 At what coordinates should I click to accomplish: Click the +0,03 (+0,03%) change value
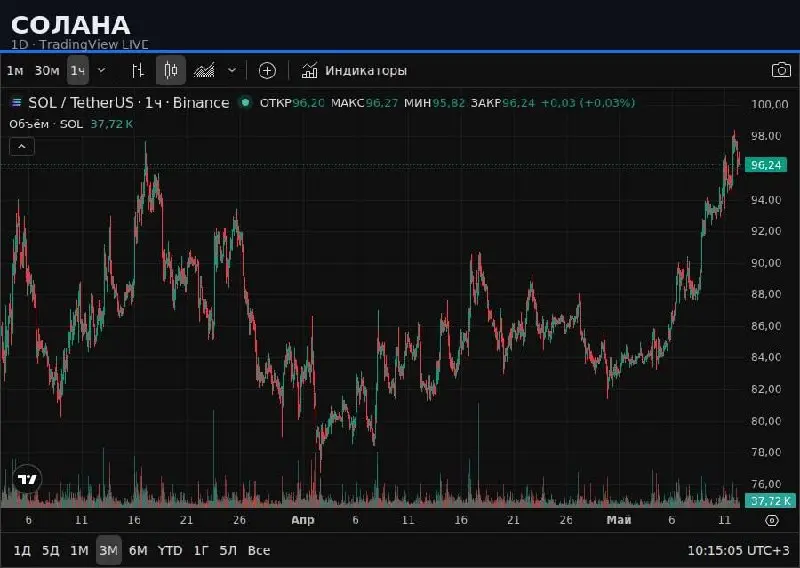(588, 103)
